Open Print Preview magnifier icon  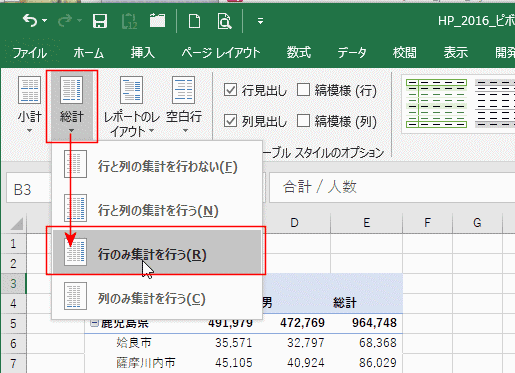coord(224,21)
